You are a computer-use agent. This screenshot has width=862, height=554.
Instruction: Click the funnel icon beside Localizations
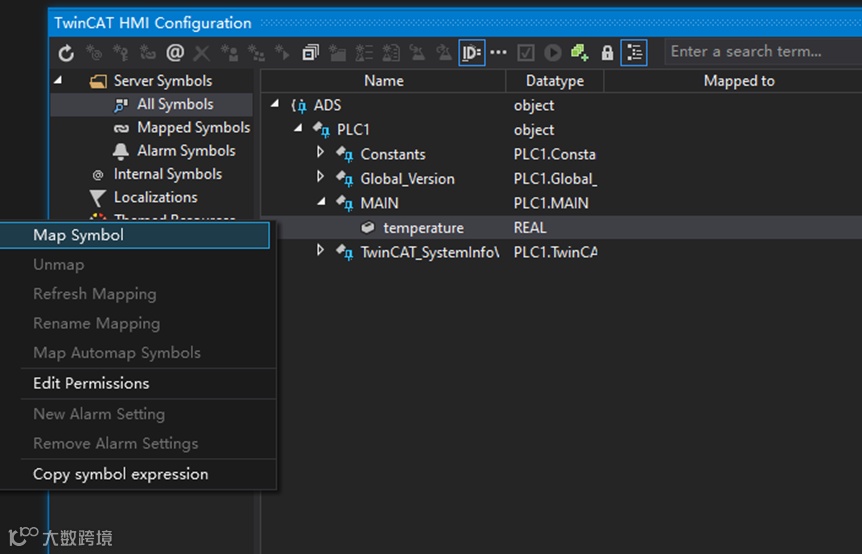click(x=97, y=198)
